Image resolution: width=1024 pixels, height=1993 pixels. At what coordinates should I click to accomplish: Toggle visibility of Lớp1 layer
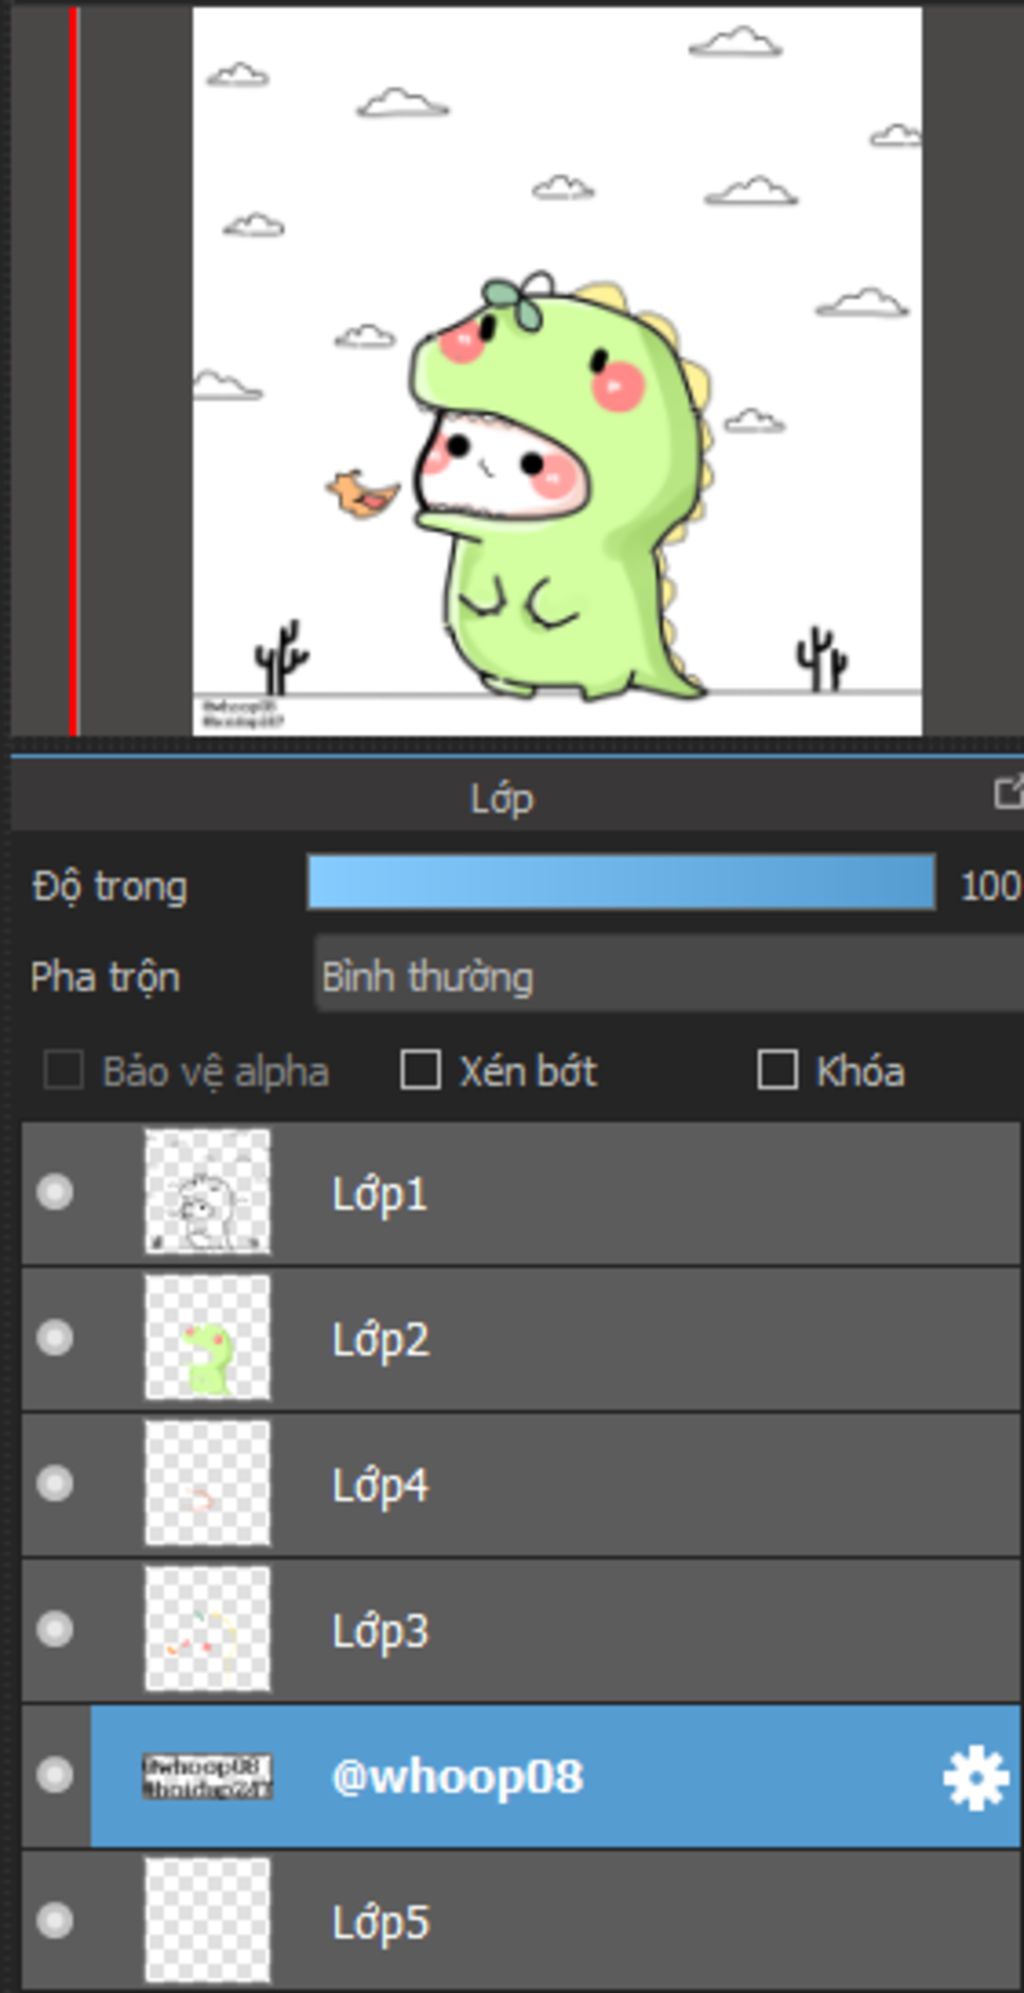55,1192
